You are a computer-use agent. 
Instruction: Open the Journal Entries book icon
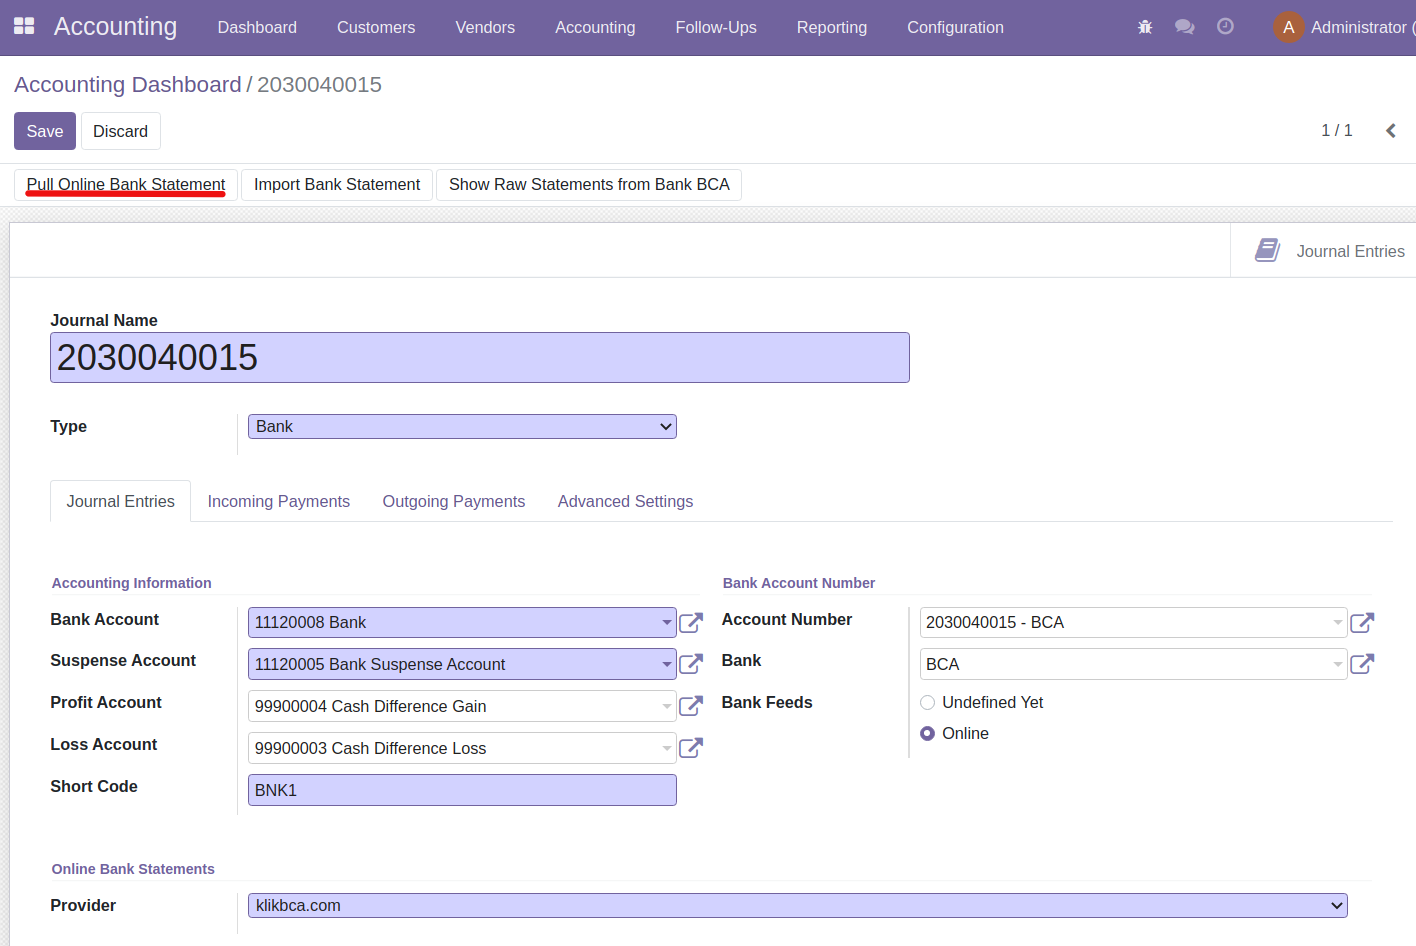1267,250
